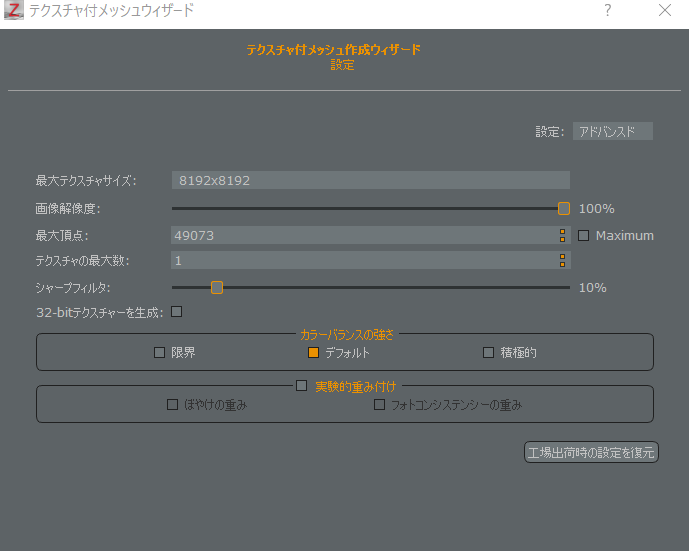The width and height of the screenshot is (689, 551).
Task: Open the 最大テクスチャサイズ 8192x8192 dropdown
Action: pos(370,180)
